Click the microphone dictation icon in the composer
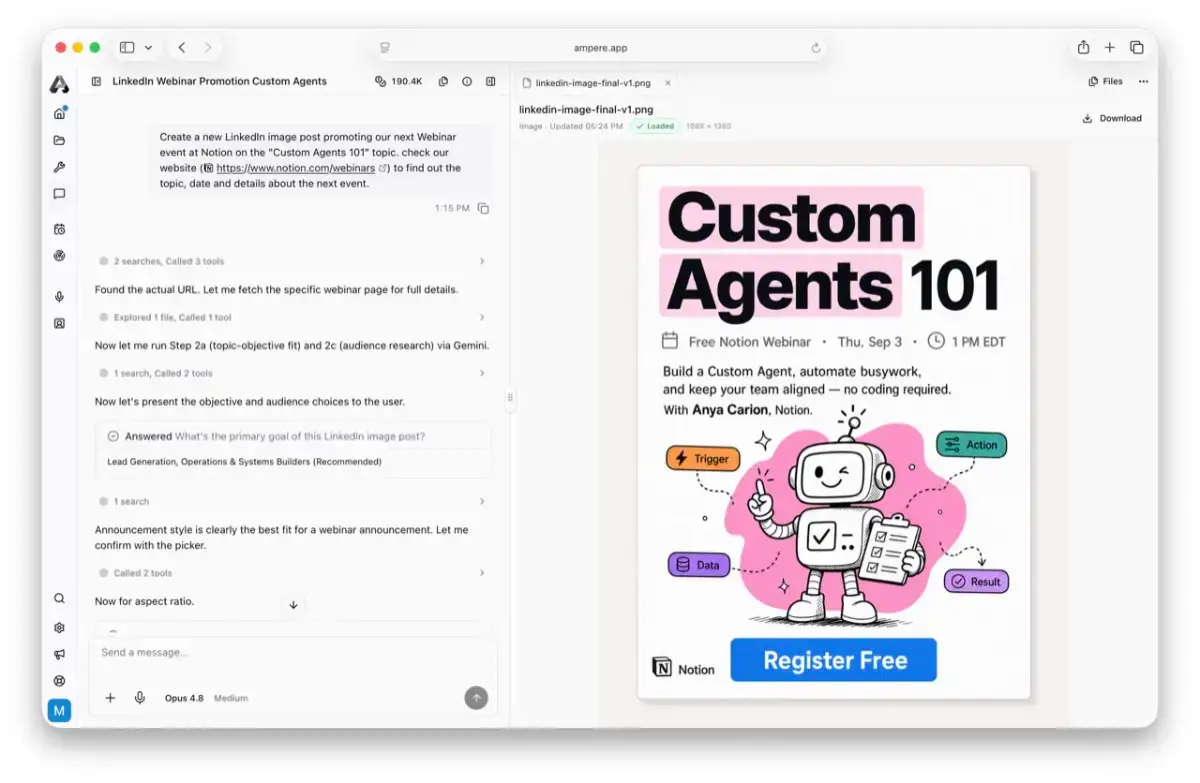The image size is (1200, 783). (140, 698)
